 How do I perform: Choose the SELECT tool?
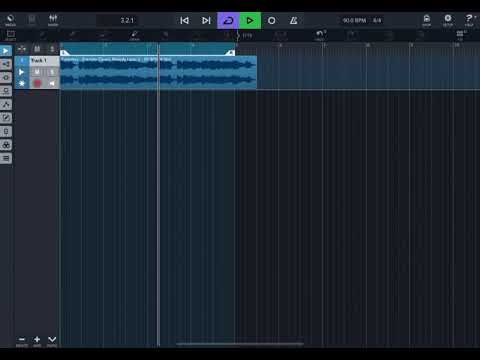point(11,35)
